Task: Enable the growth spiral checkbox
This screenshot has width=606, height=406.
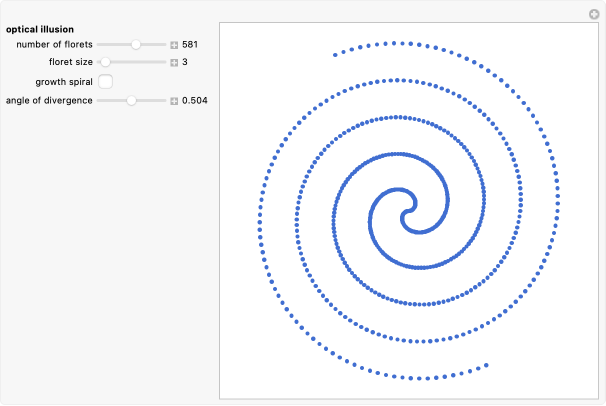Action: pos(105,81)
